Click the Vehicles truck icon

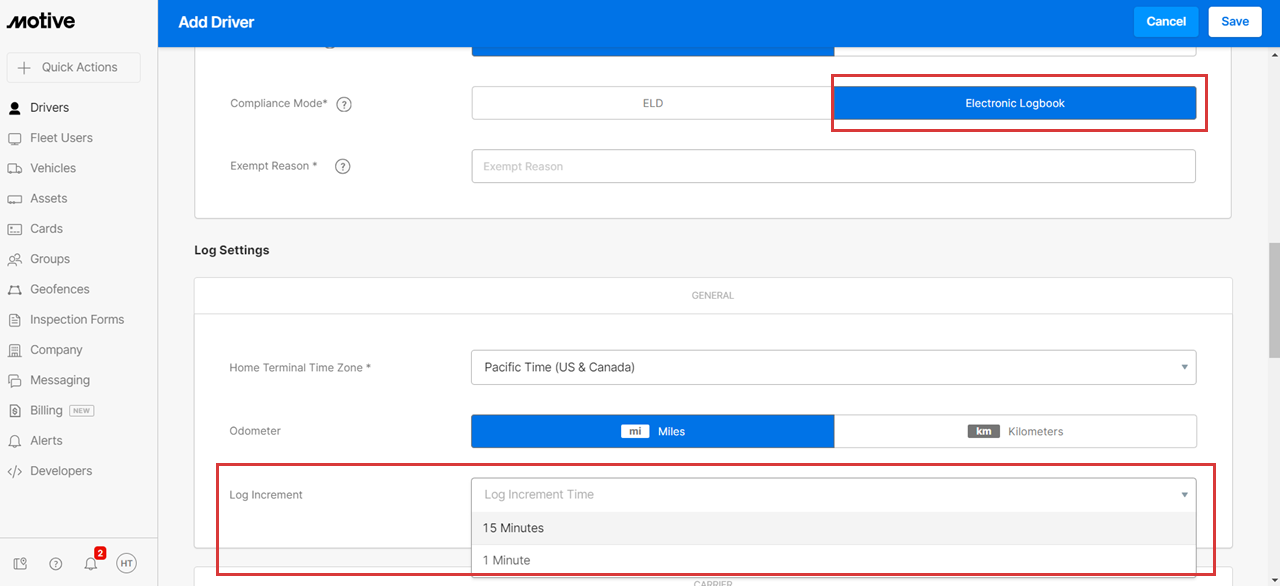[x=14, y=168]
